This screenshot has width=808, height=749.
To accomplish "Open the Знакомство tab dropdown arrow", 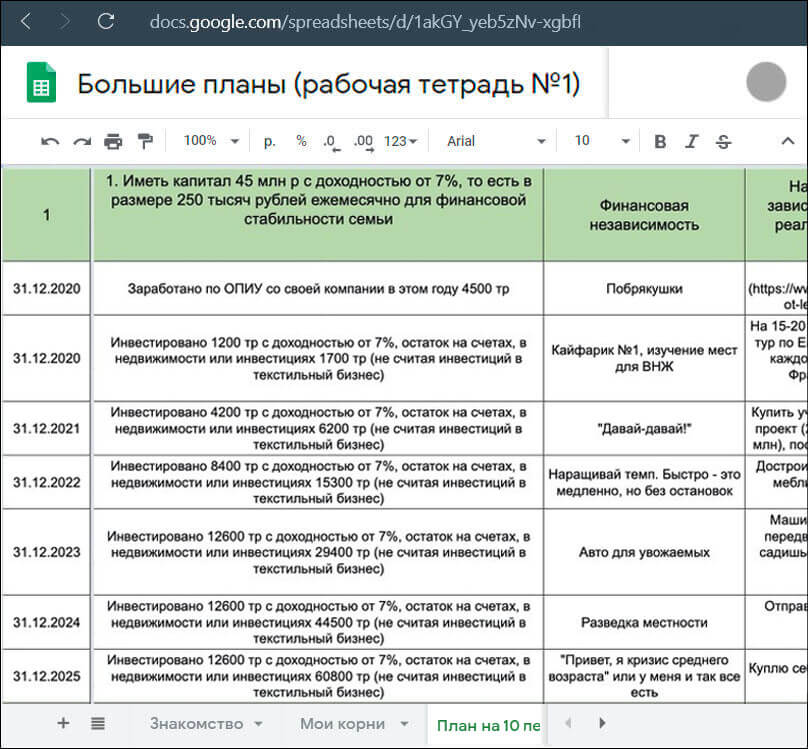I will pos(259,724).
